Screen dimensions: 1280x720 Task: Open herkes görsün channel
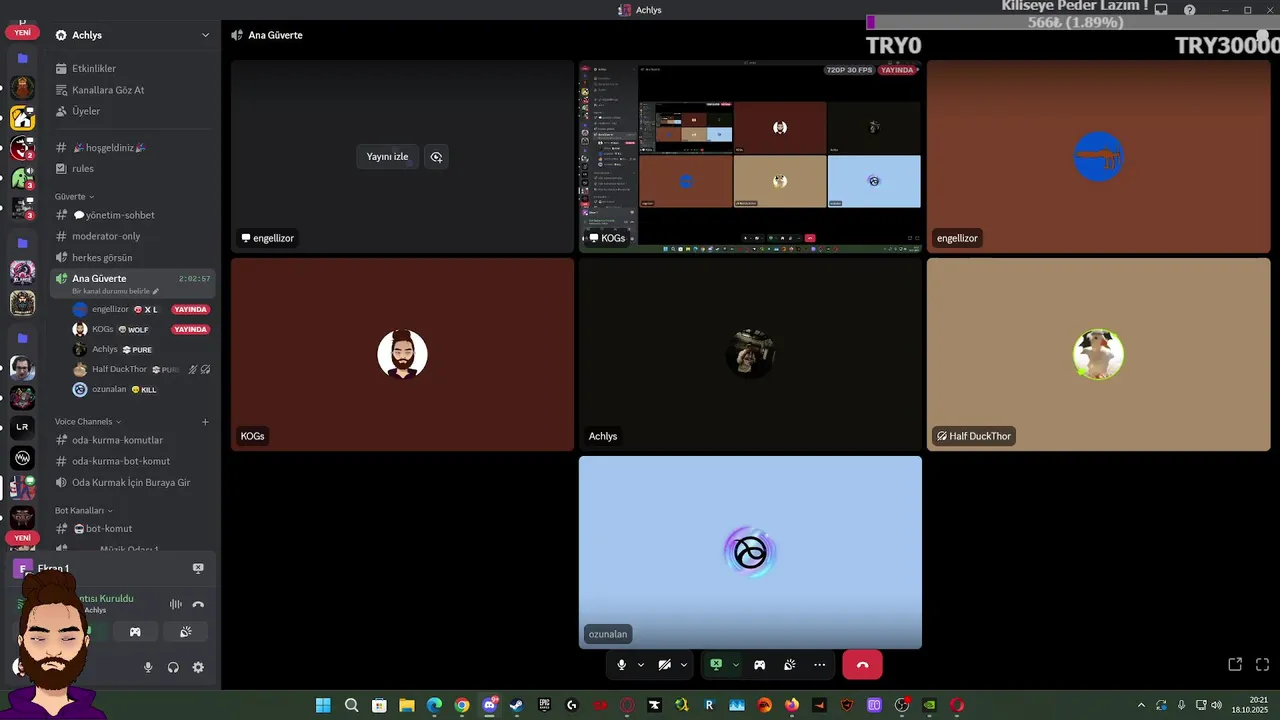[x=133, y=258]
